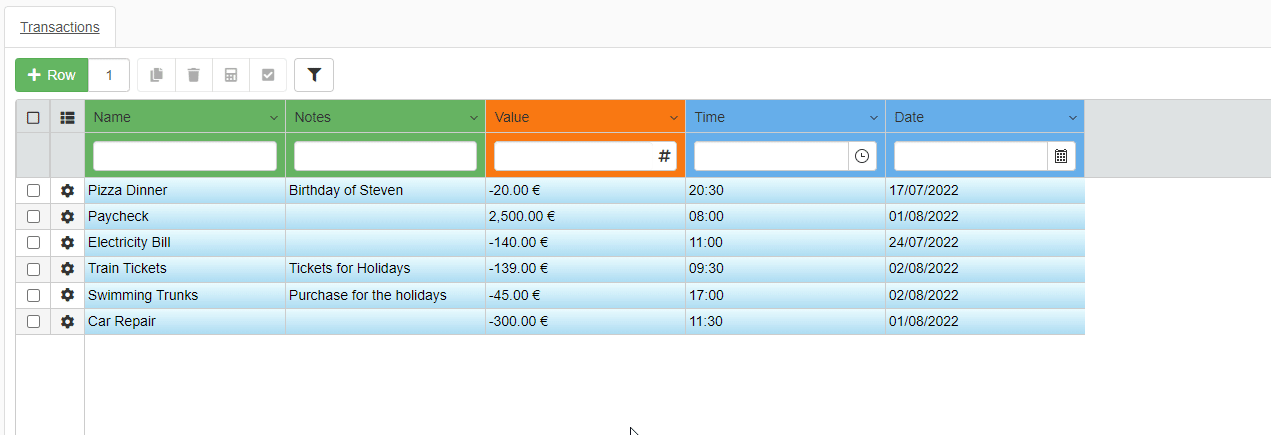Click the duplicate rows toolbar icon

156,75
